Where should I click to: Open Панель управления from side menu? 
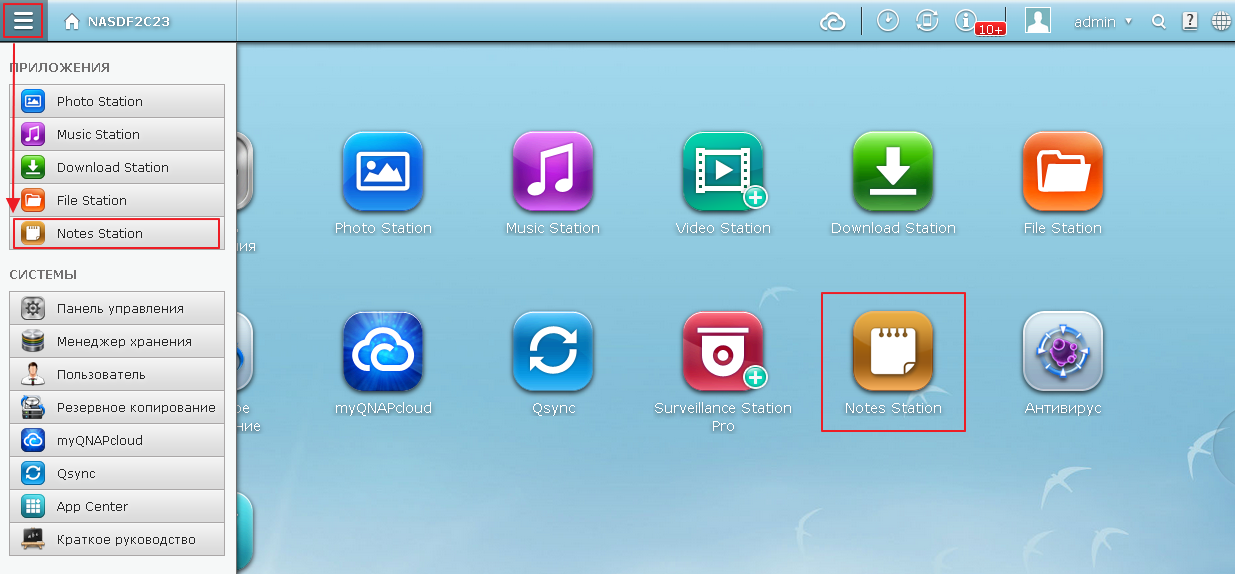tap(117, 308)
